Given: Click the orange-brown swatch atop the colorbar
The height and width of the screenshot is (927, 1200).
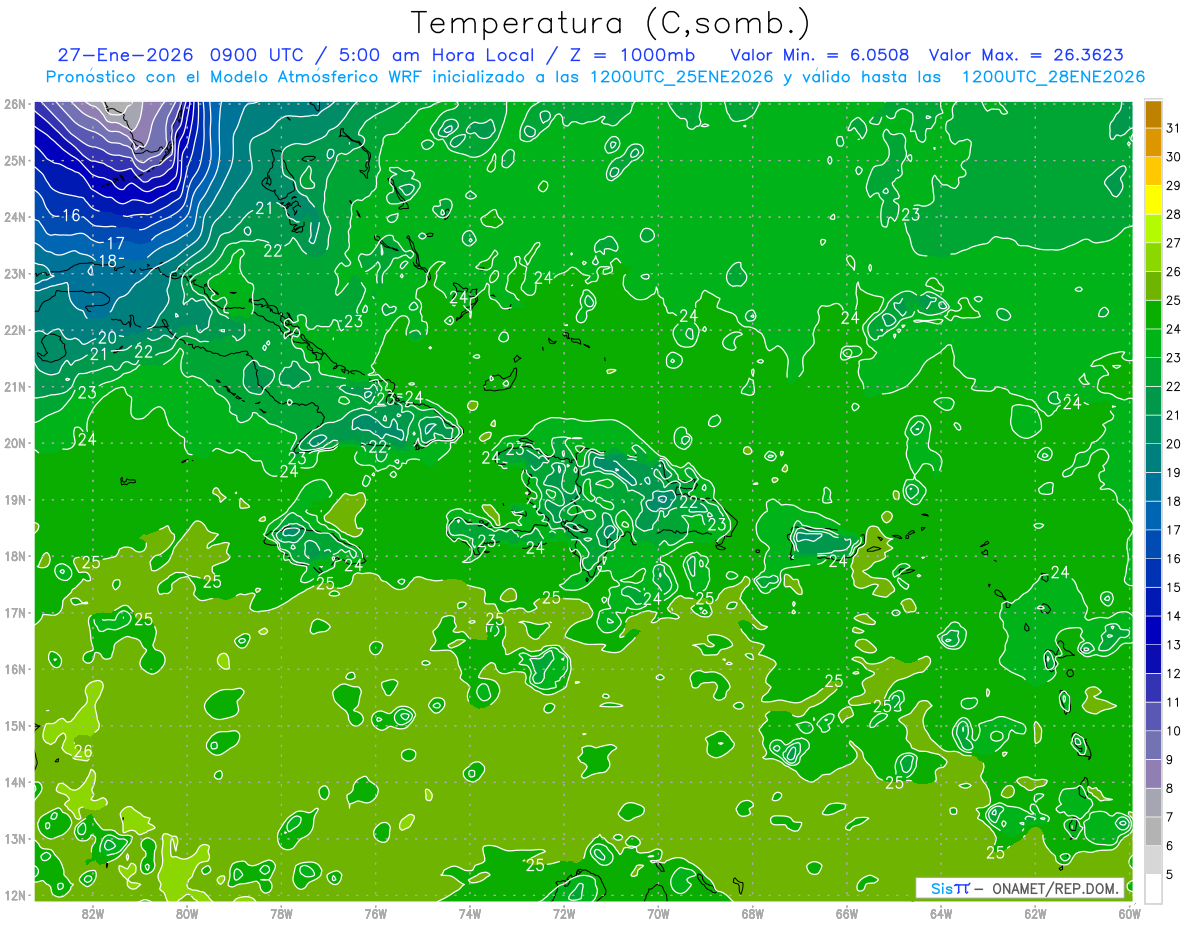Looking at the screenshot, I should click(1153, 114).
